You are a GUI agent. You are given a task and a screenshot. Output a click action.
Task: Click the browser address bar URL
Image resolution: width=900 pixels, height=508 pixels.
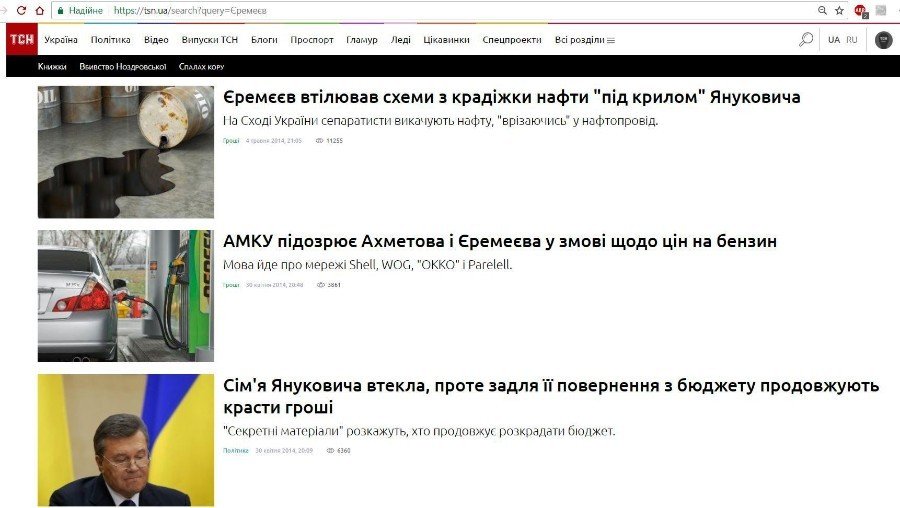pyautogui.click(x=189, y=10)
